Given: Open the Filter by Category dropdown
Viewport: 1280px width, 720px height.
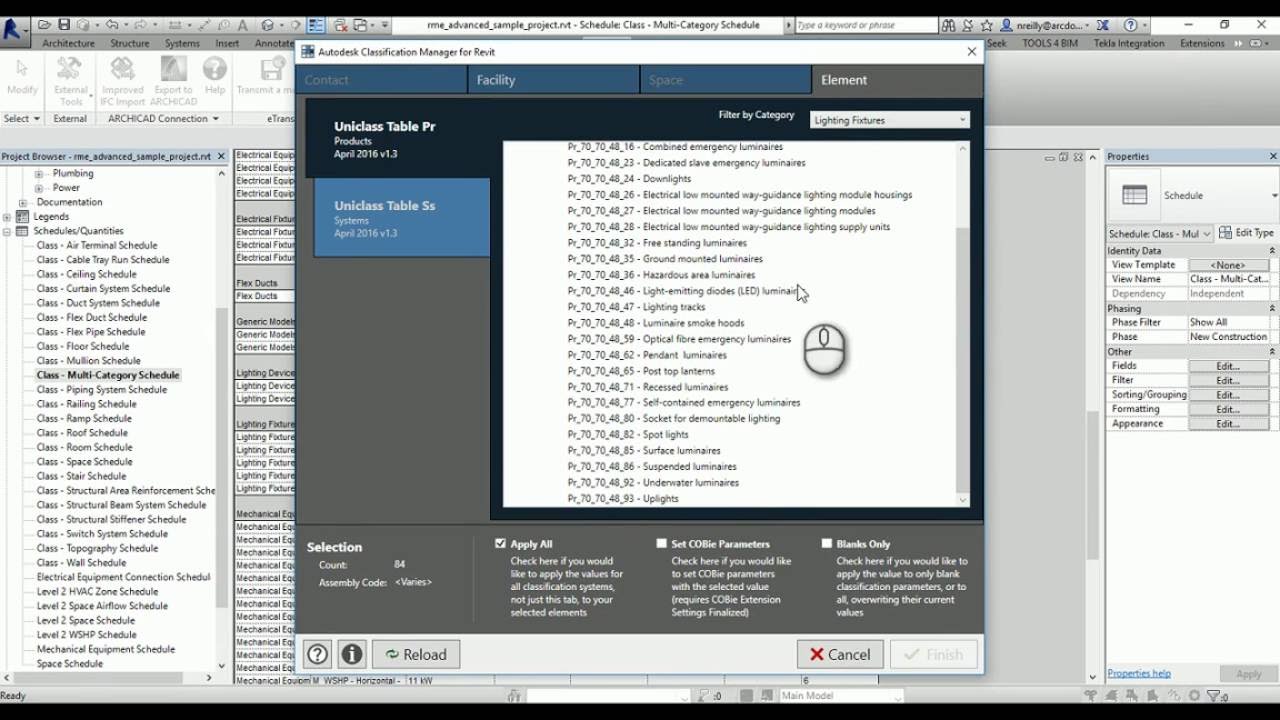Looking at the screenshot, I should (x=889, y=120).
